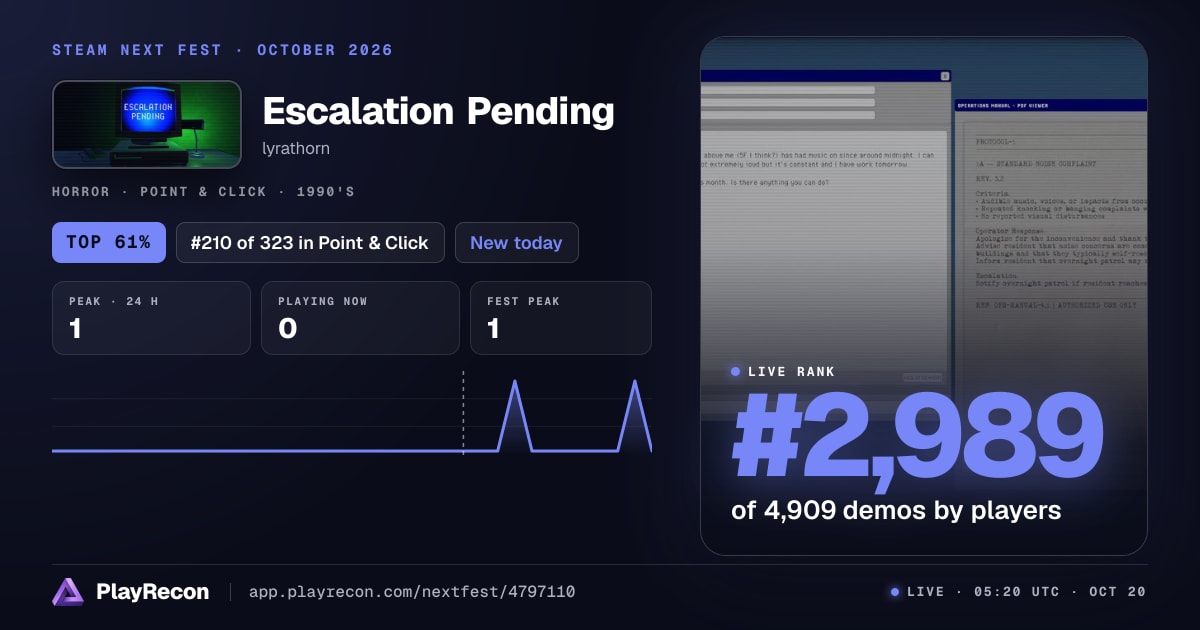Click the Horror · Point & Click · 1990's tags line
This screenshot has width=1200, height=630.
click(x=203, y=192)
